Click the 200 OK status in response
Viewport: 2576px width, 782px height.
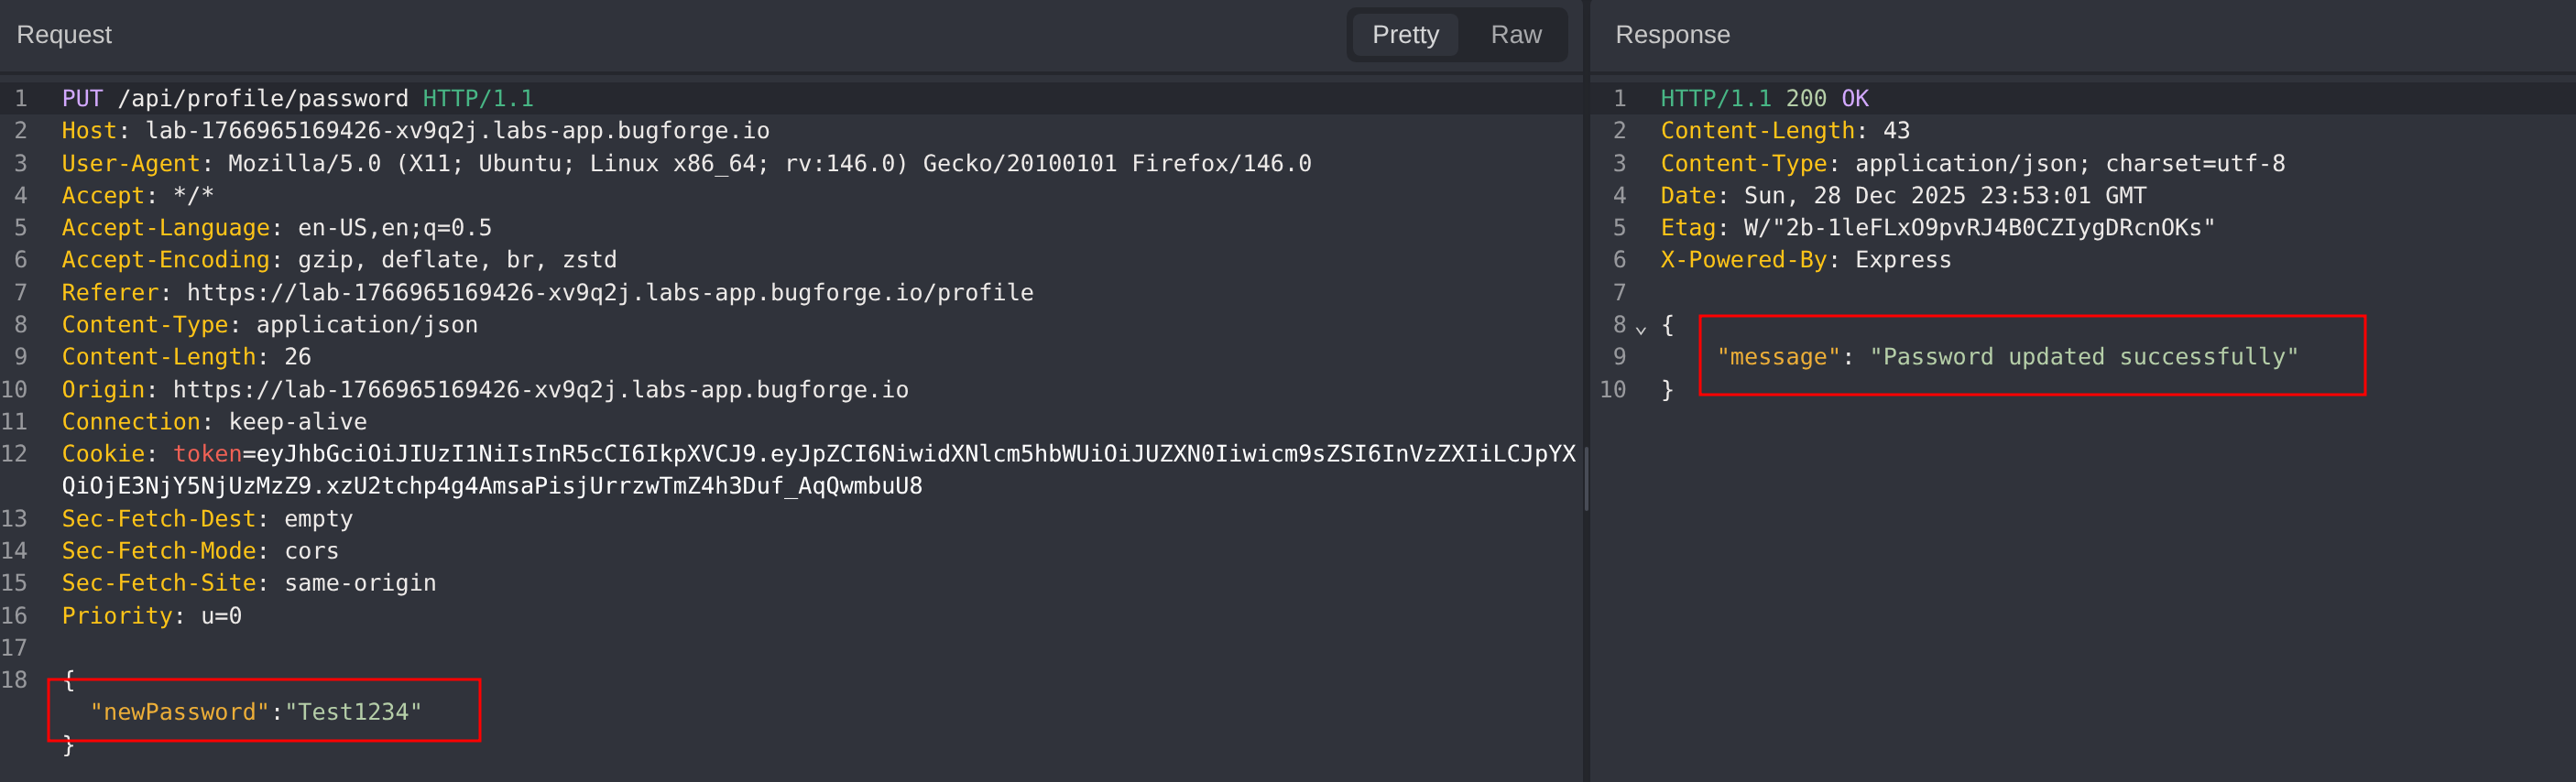point(1826,99)
